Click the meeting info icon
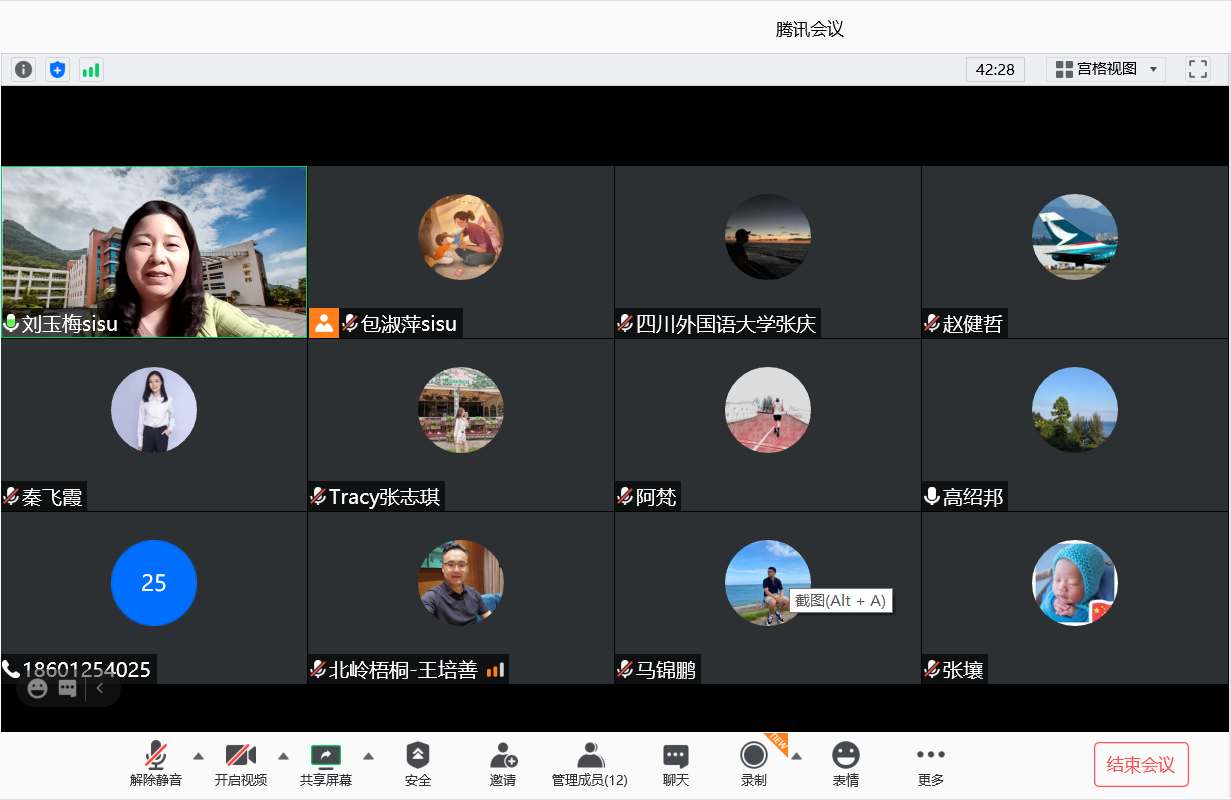Image resolution: width=1231 pixels, height=800 pixels. pyautogui.click(x=23, y=70)
